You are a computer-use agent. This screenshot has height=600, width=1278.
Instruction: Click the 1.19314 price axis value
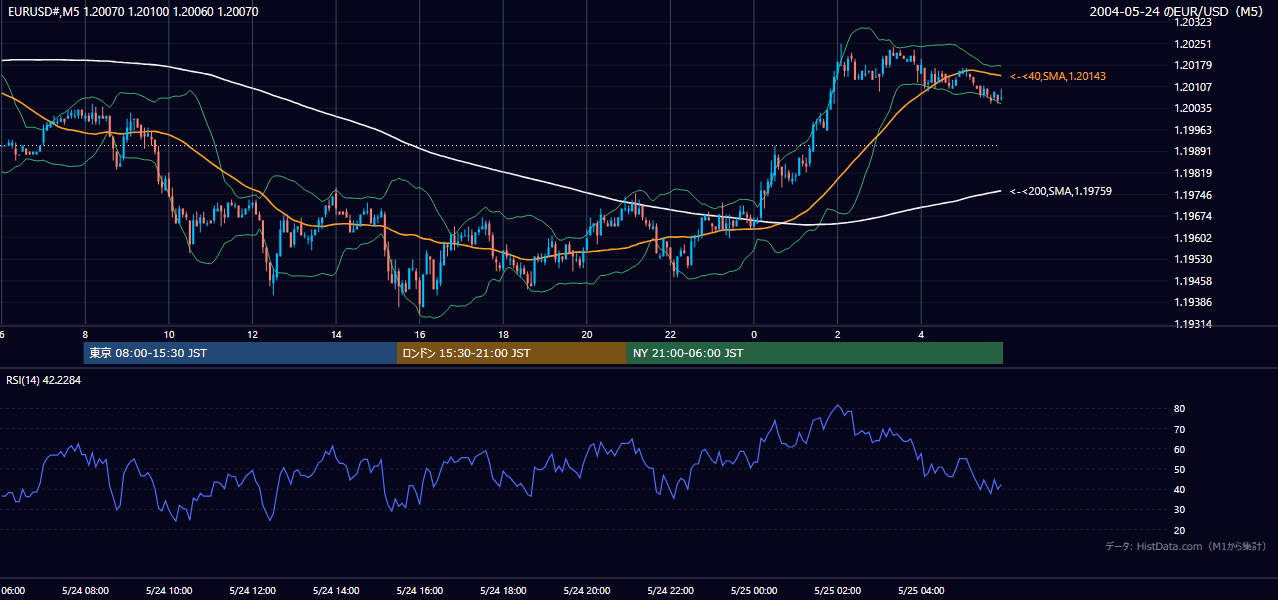[x=1193, y=324]
